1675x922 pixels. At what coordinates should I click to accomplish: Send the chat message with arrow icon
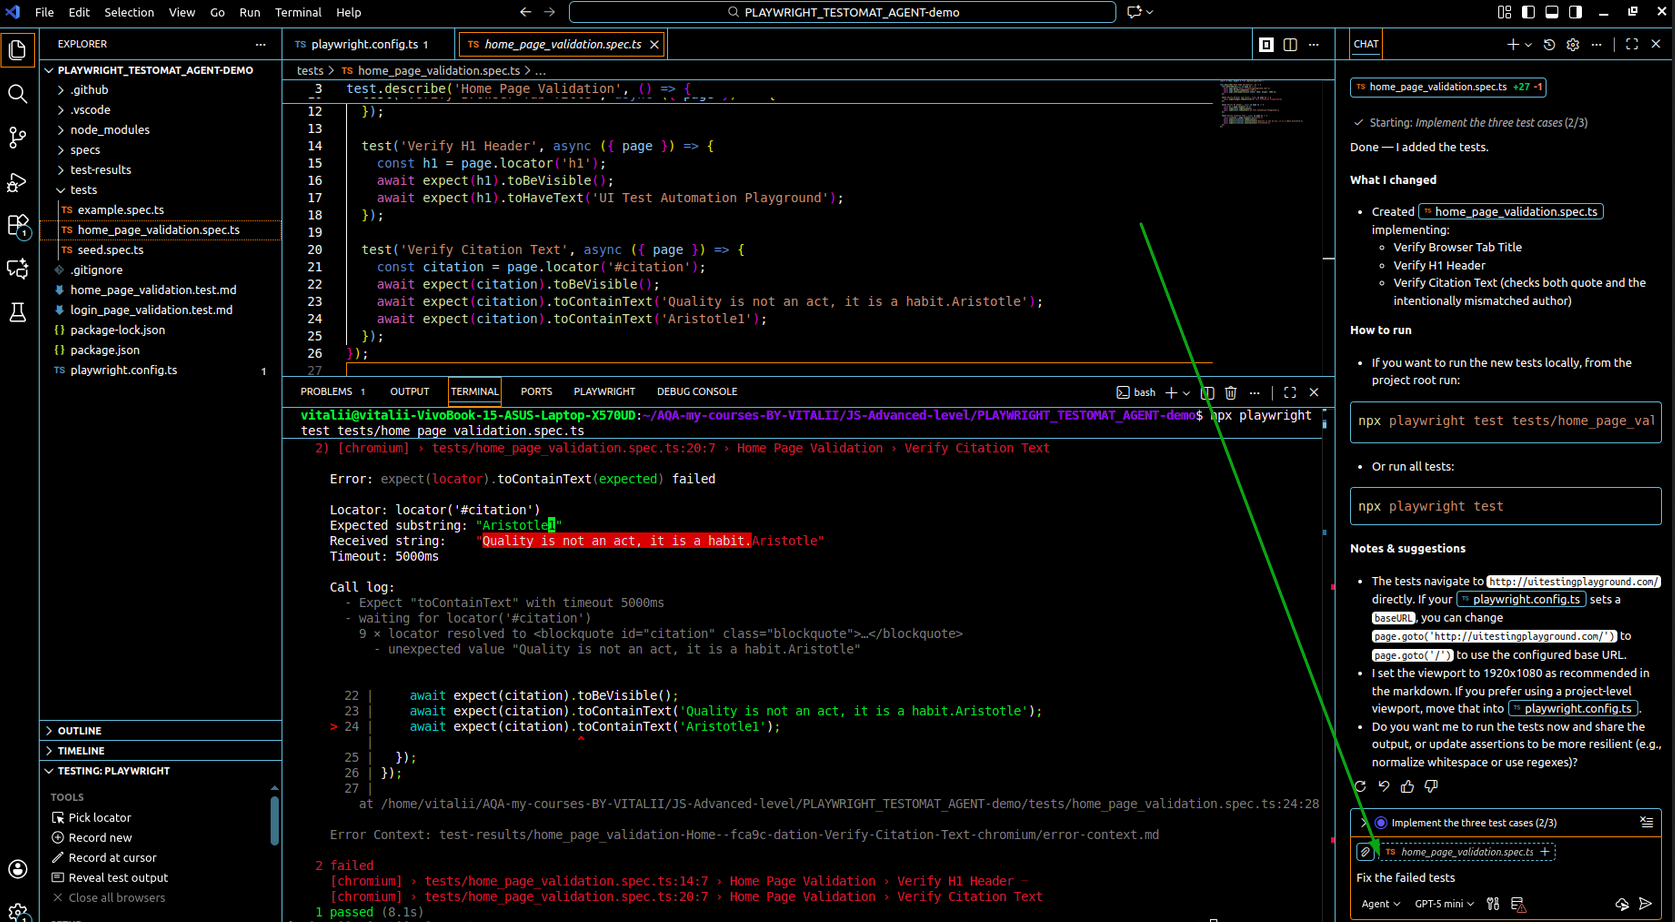click(x=1645, y=904)
